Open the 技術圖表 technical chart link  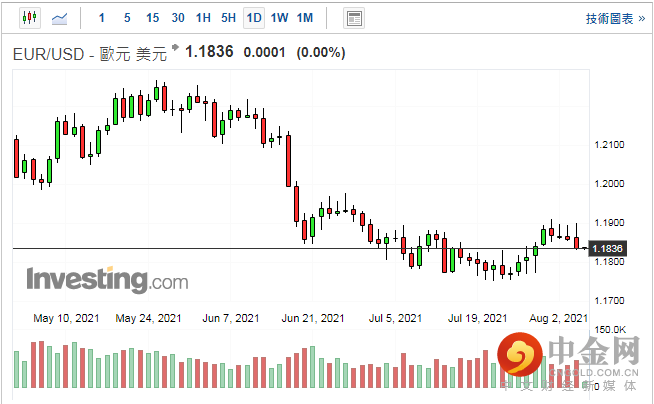(x=612, y=18)
